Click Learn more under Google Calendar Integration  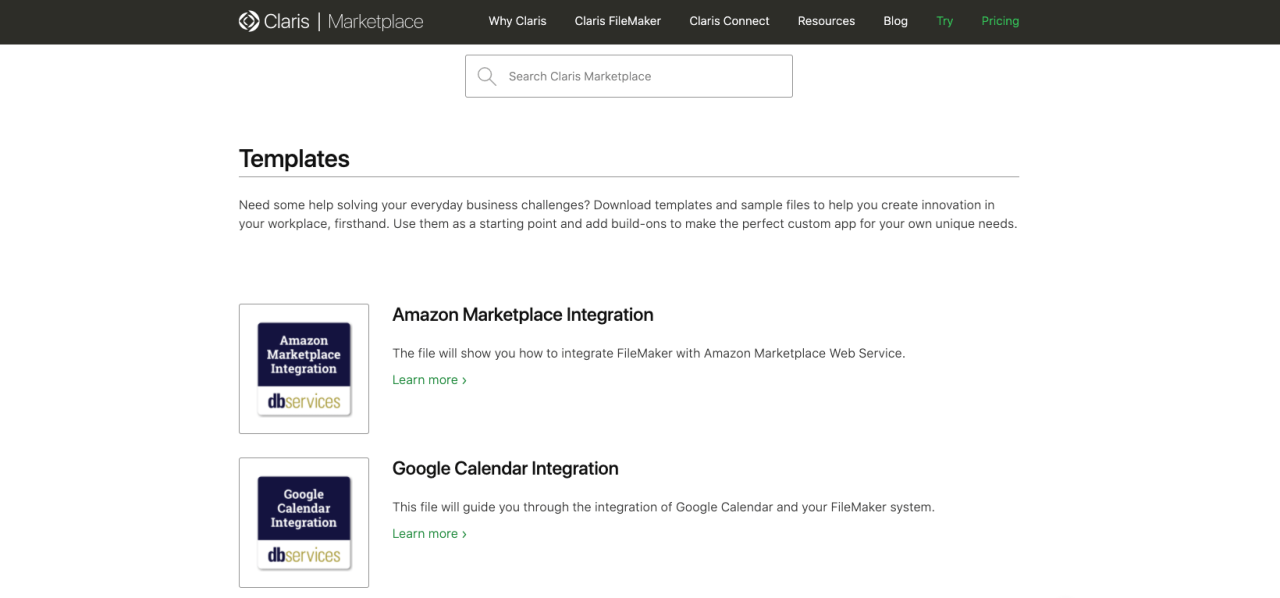pyautogui.click(x=429, y=534)
